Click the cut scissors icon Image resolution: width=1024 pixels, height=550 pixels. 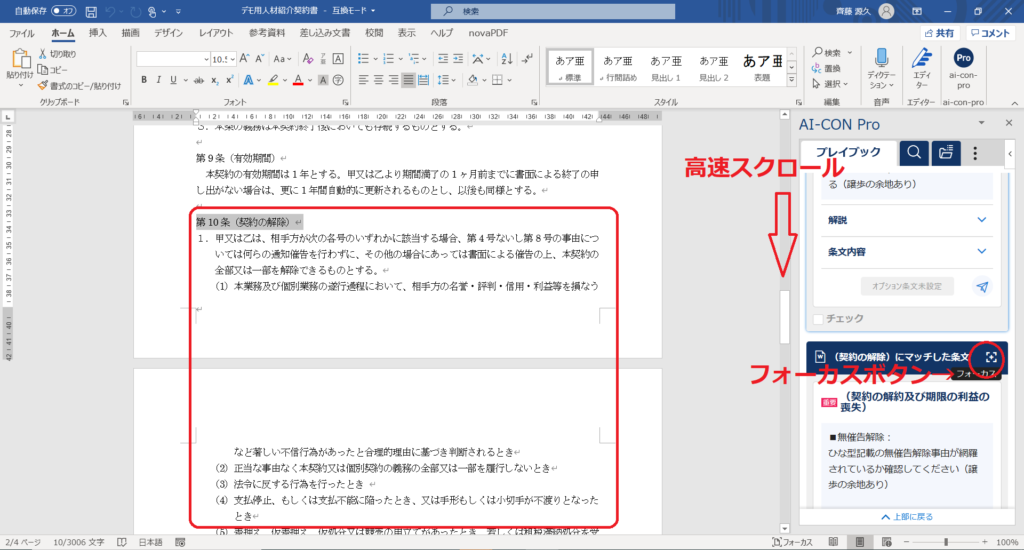tap(42, 54)
